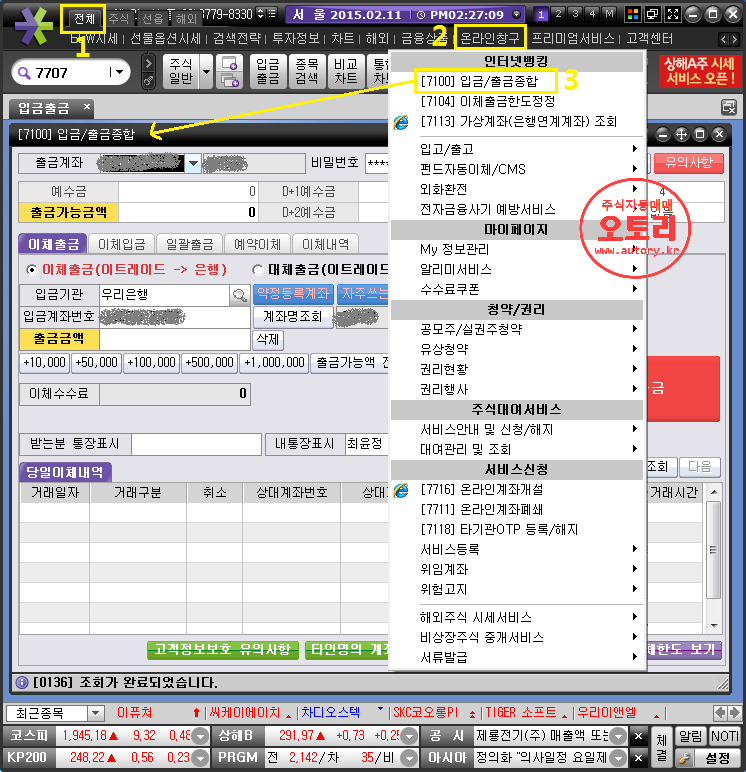Switch to virtual screen 3

(575, 14)
